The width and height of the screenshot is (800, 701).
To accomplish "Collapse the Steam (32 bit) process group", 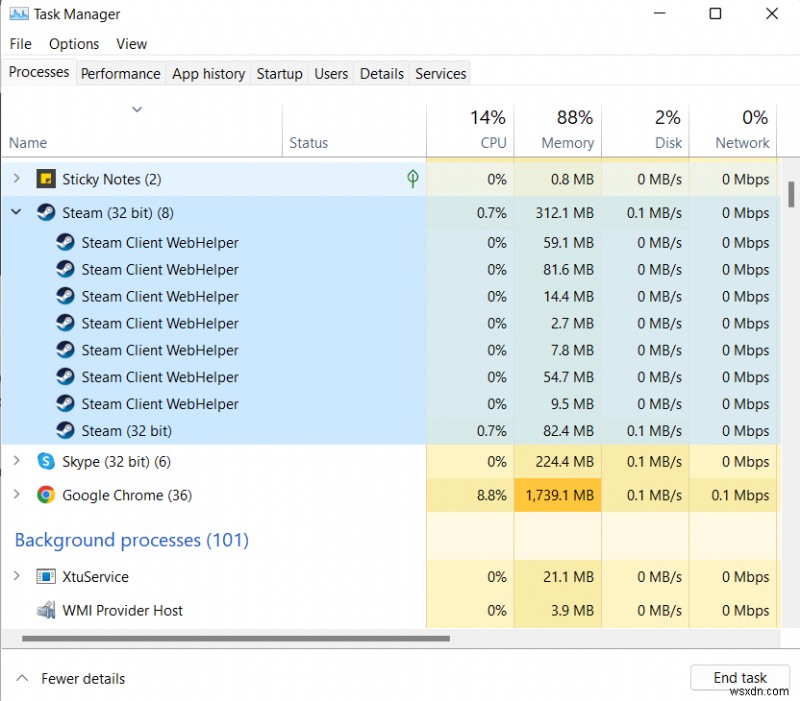I will (16, 212).
